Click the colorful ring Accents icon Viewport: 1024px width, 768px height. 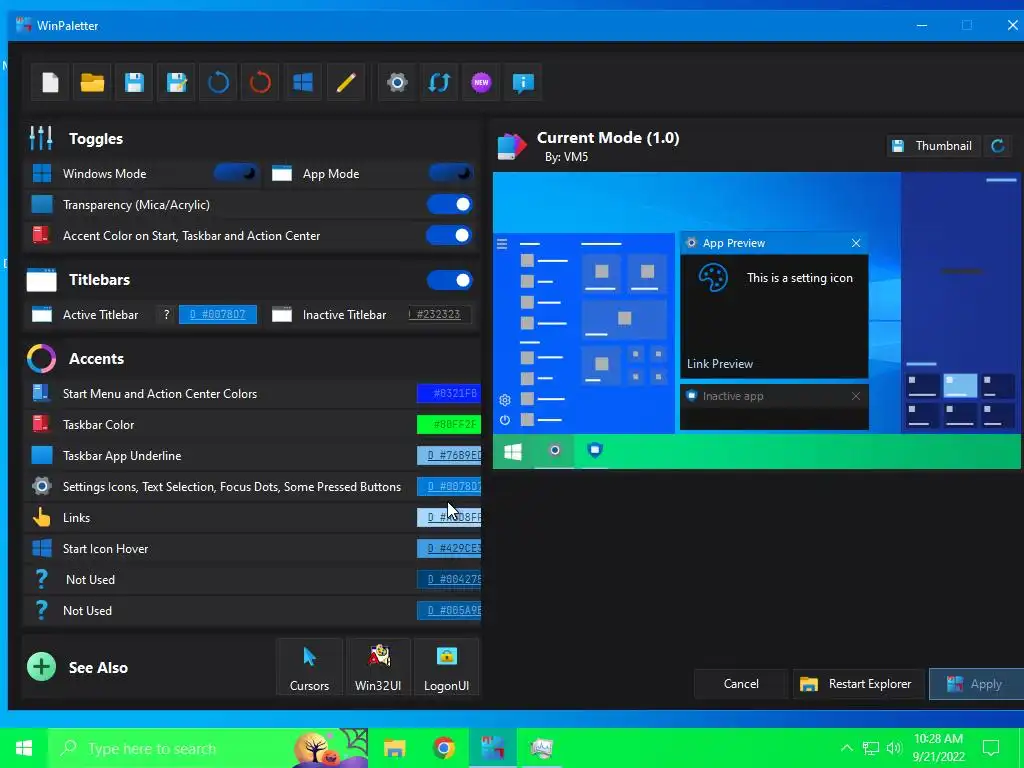(41, 358)
